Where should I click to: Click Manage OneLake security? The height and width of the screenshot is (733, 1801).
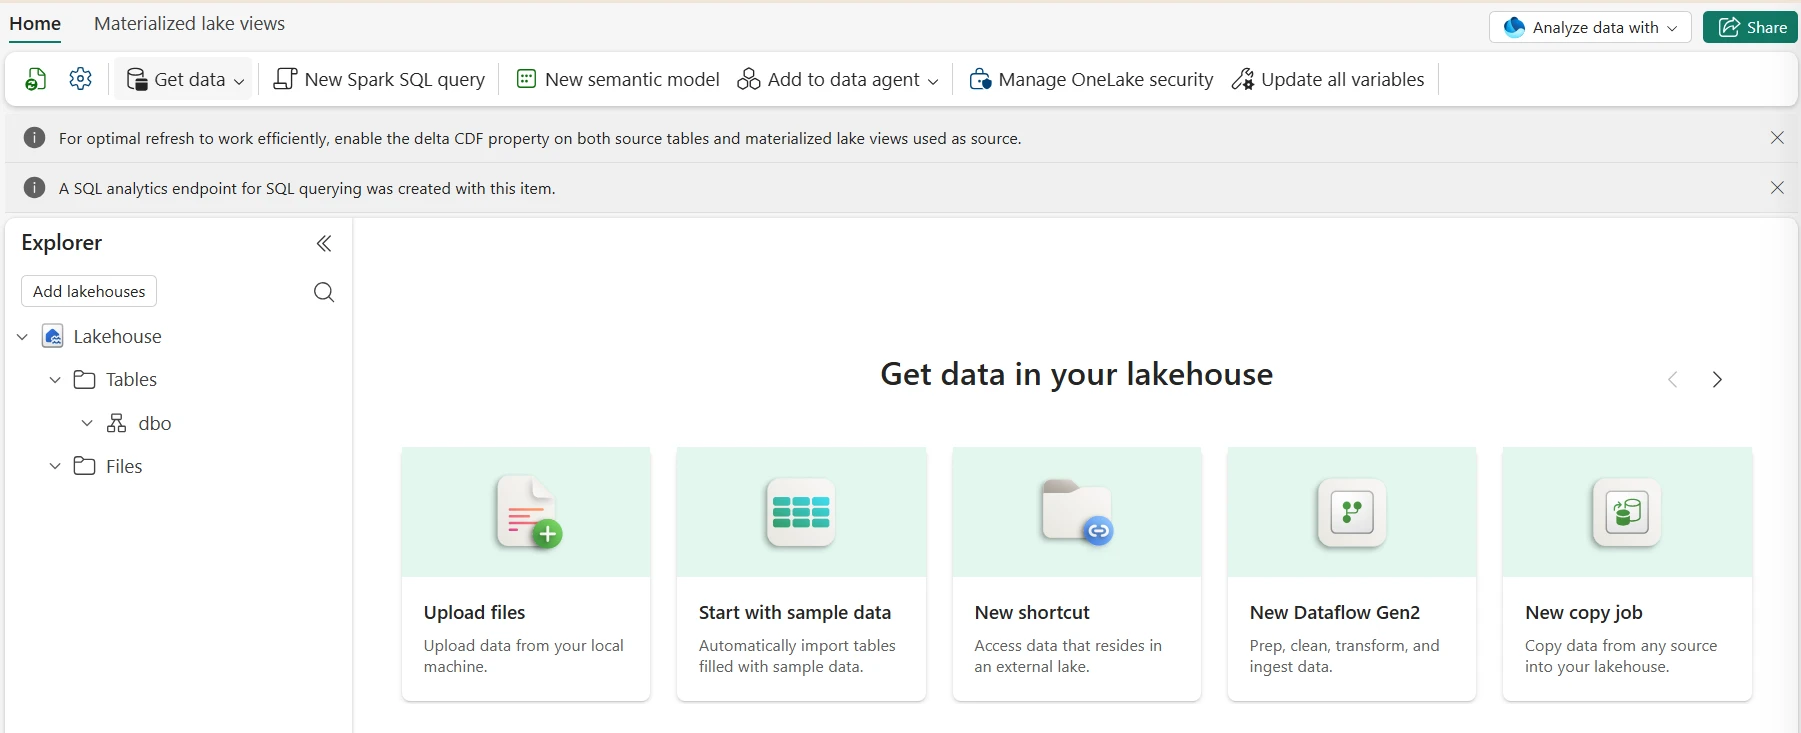click(1091, 79)
